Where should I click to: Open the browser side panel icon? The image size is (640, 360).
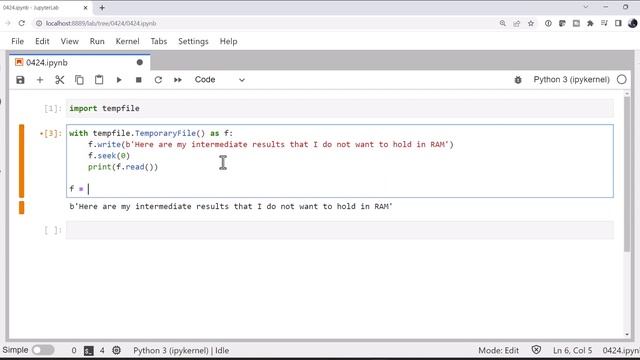[x=618, y=23]
